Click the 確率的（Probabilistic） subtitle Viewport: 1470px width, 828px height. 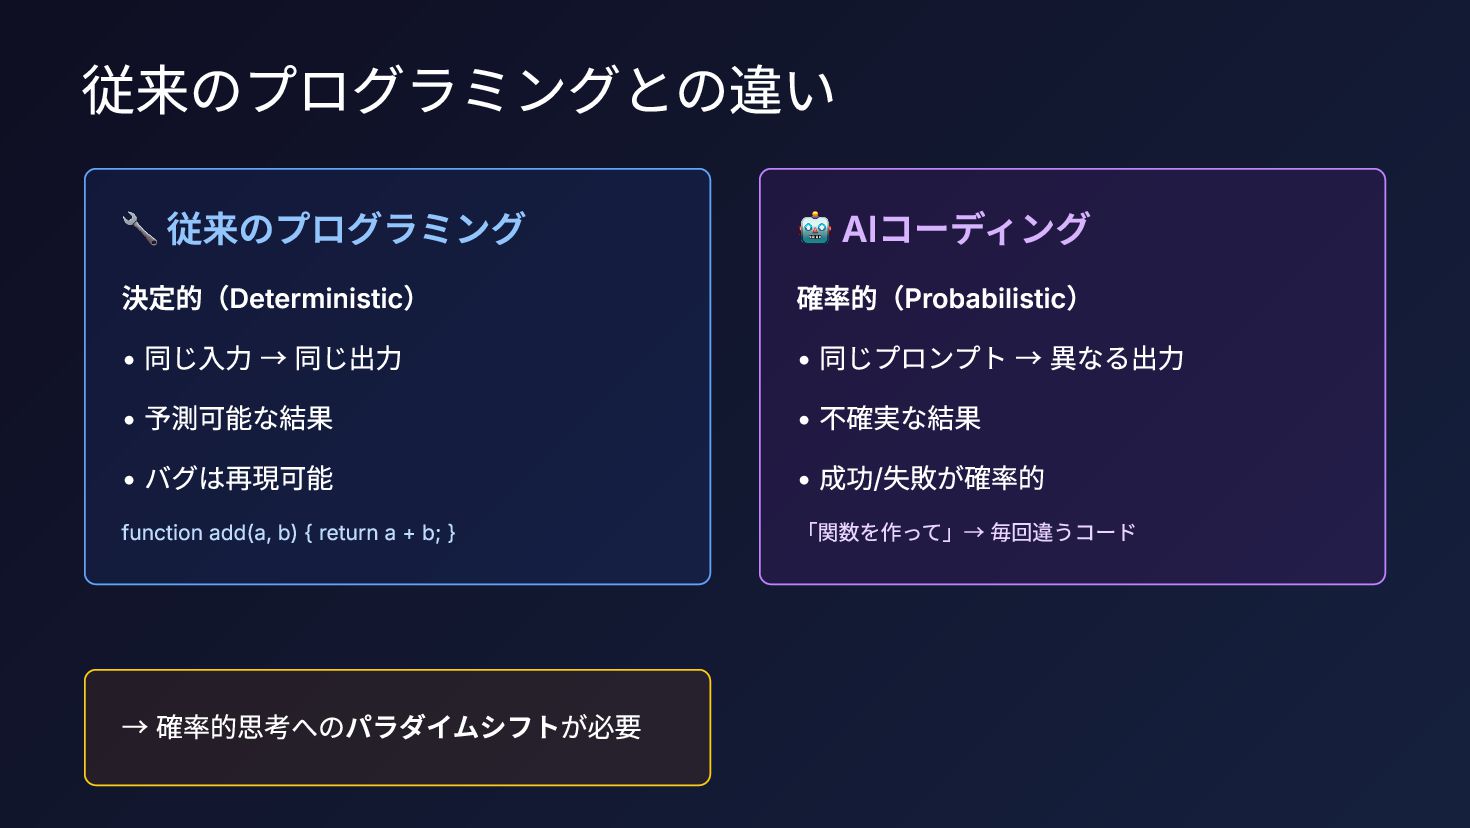(x=937, y=298)
